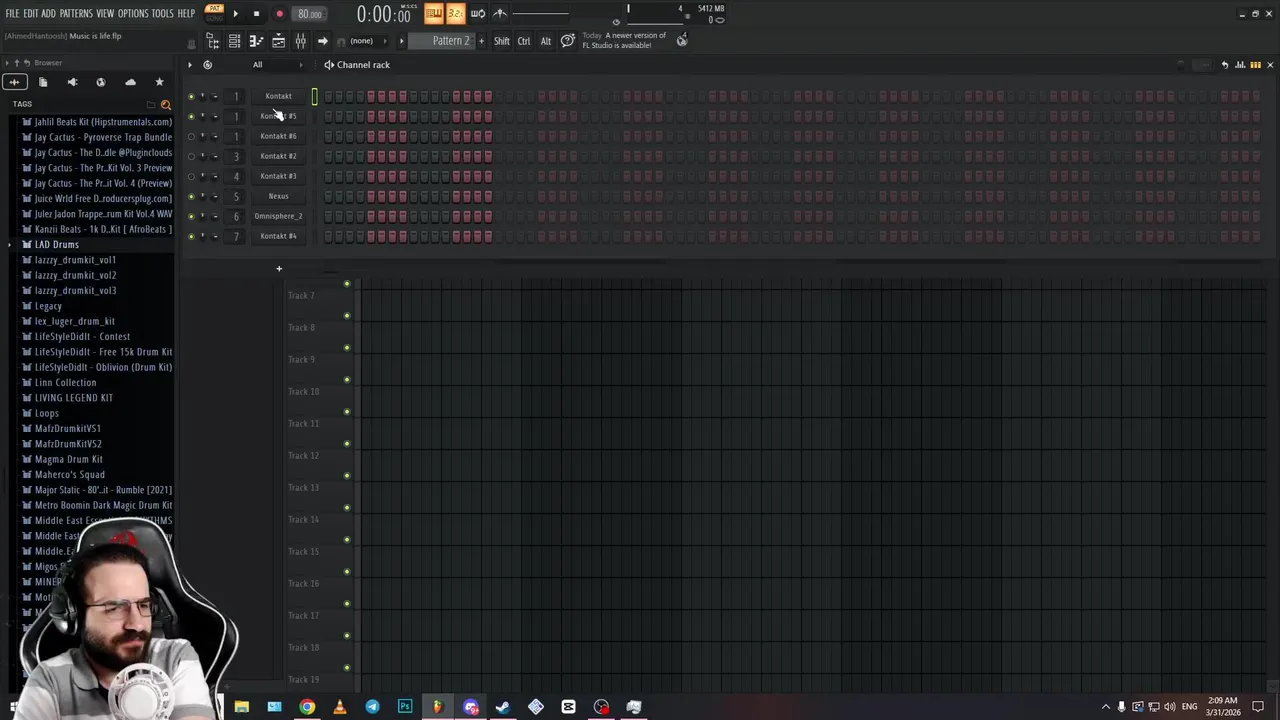
Task: Open the VIEW menu
Action: click(105, 14)
